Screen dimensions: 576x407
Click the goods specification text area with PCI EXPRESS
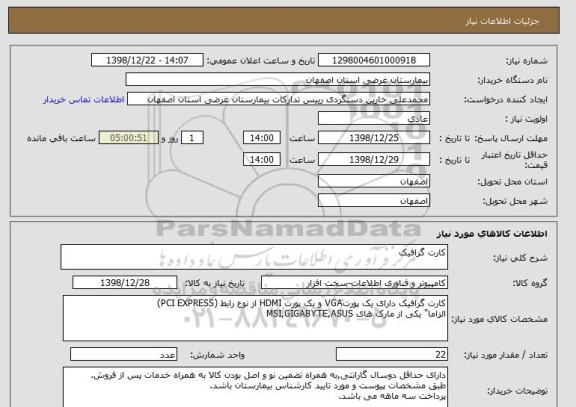coord(255,318)
